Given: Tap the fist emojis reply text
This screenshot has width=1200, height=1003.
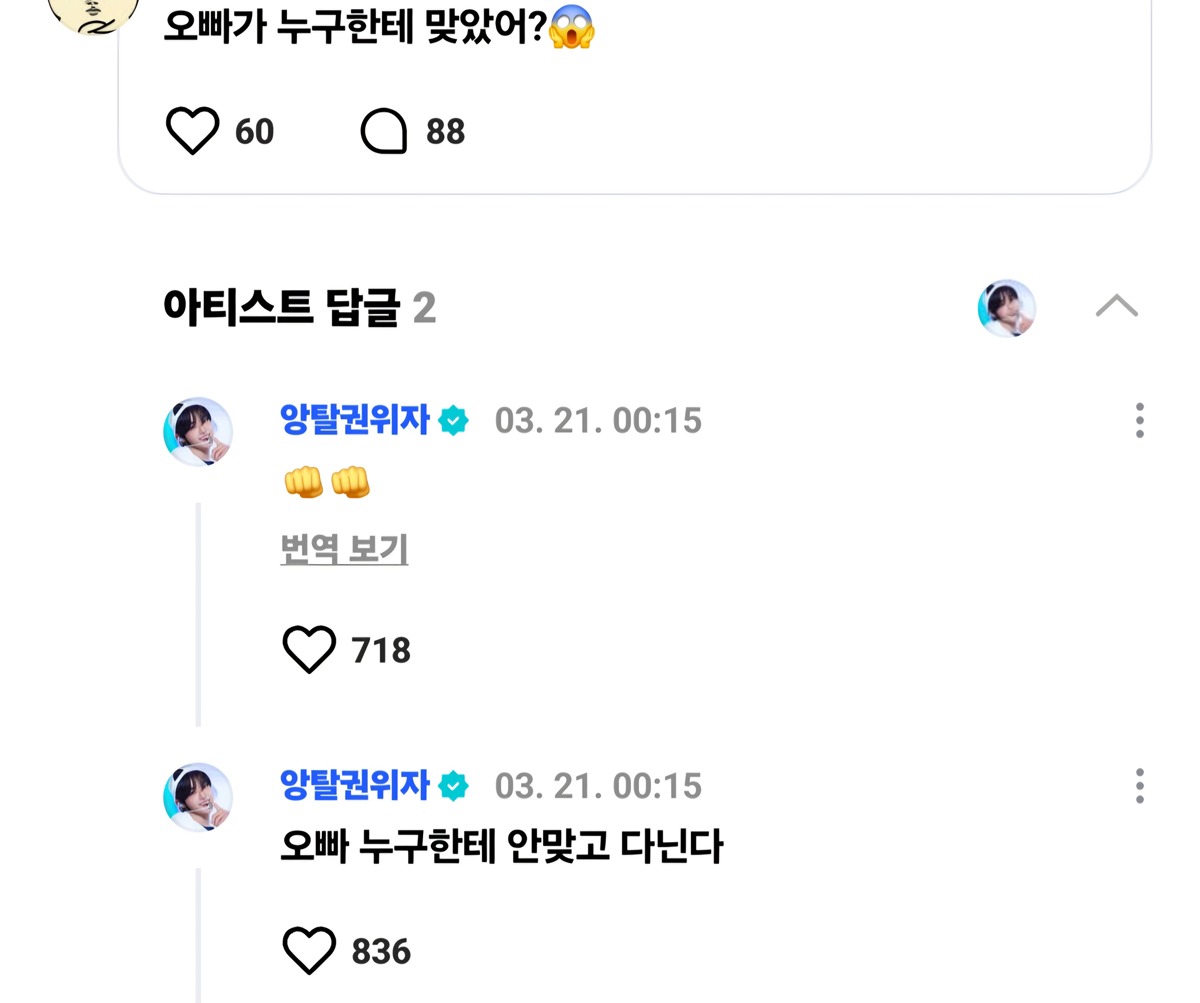Looking at the screenshot, I should tap(327, 483).
